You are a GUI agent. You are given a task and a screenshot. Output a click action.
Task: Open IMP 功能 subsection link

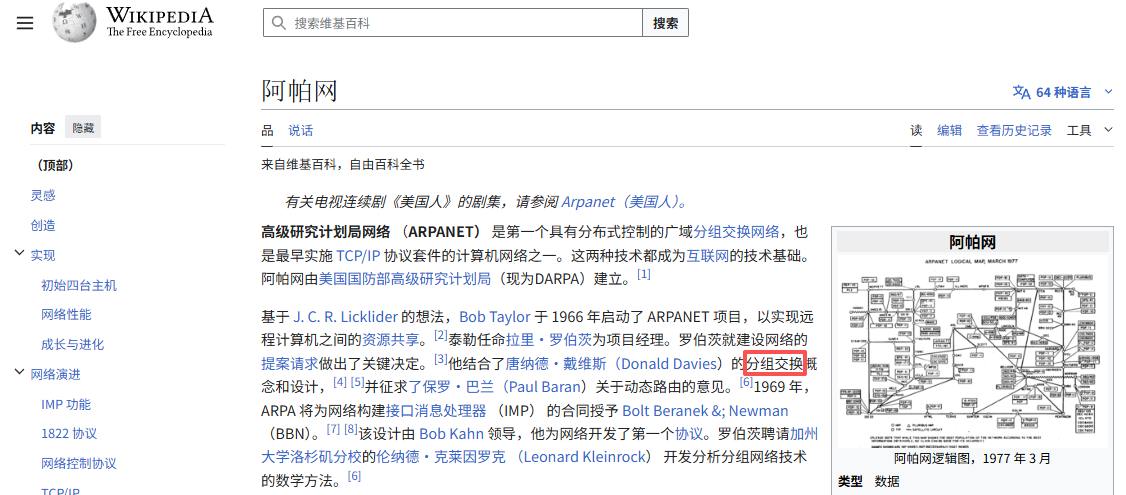click(66, 404)
